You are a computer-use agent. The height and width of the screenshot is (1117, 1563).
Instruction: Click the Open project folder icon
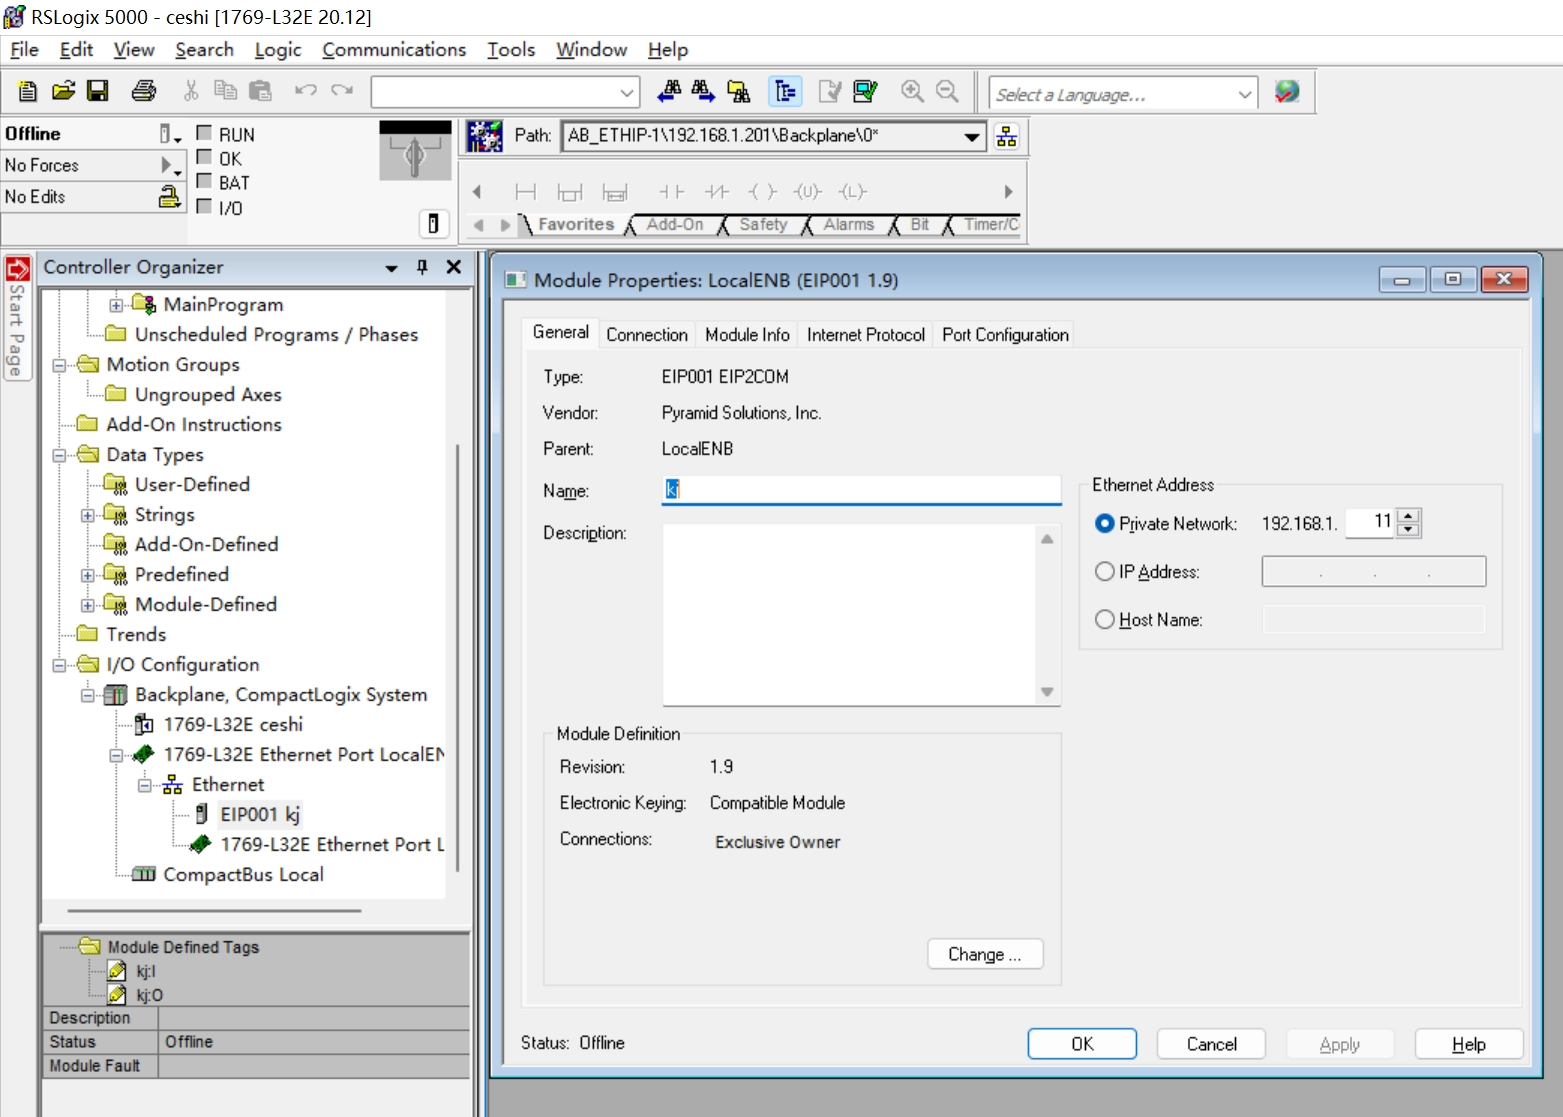(63, 91)
